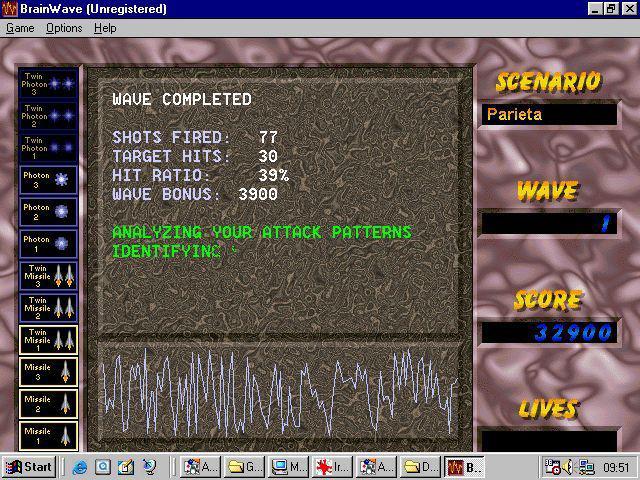Click the SHOTS FIRED 77 line
Image resolution: width=640 pixels, height=480 pixels.
[195, 137]
